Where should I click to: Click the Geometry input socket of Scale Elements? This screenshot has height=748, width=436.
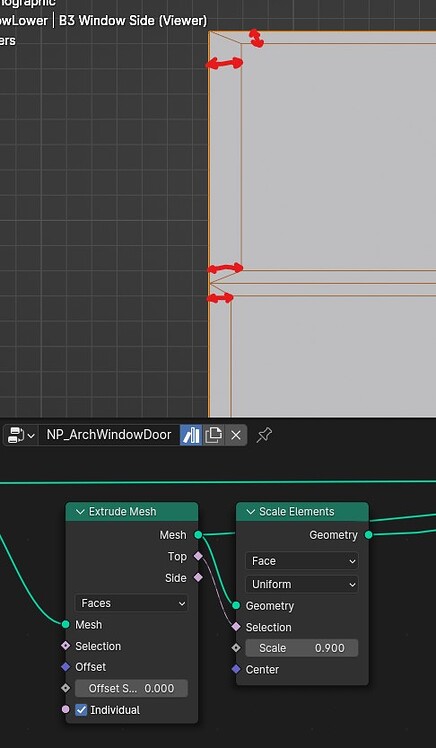(x=236, y=606)
